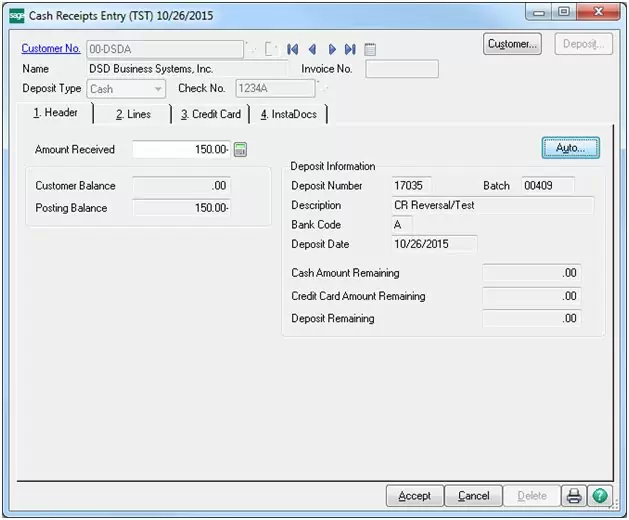Screen dimensions: 629x520
Task: Open the Credit Card tab
Action: point(210,114)
